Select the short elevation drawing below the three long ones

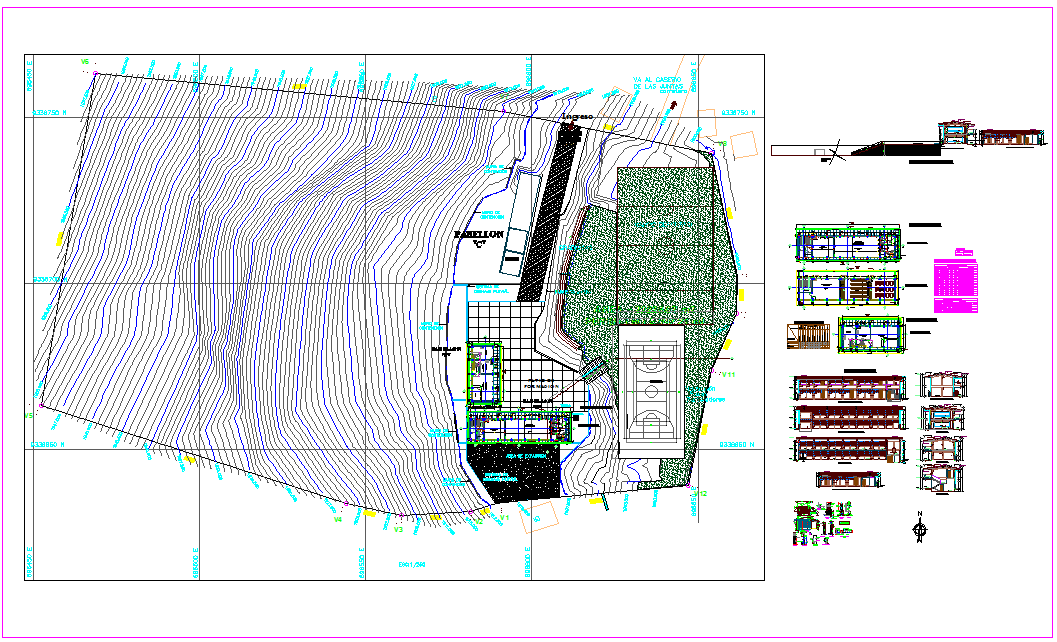click(849, 480)
